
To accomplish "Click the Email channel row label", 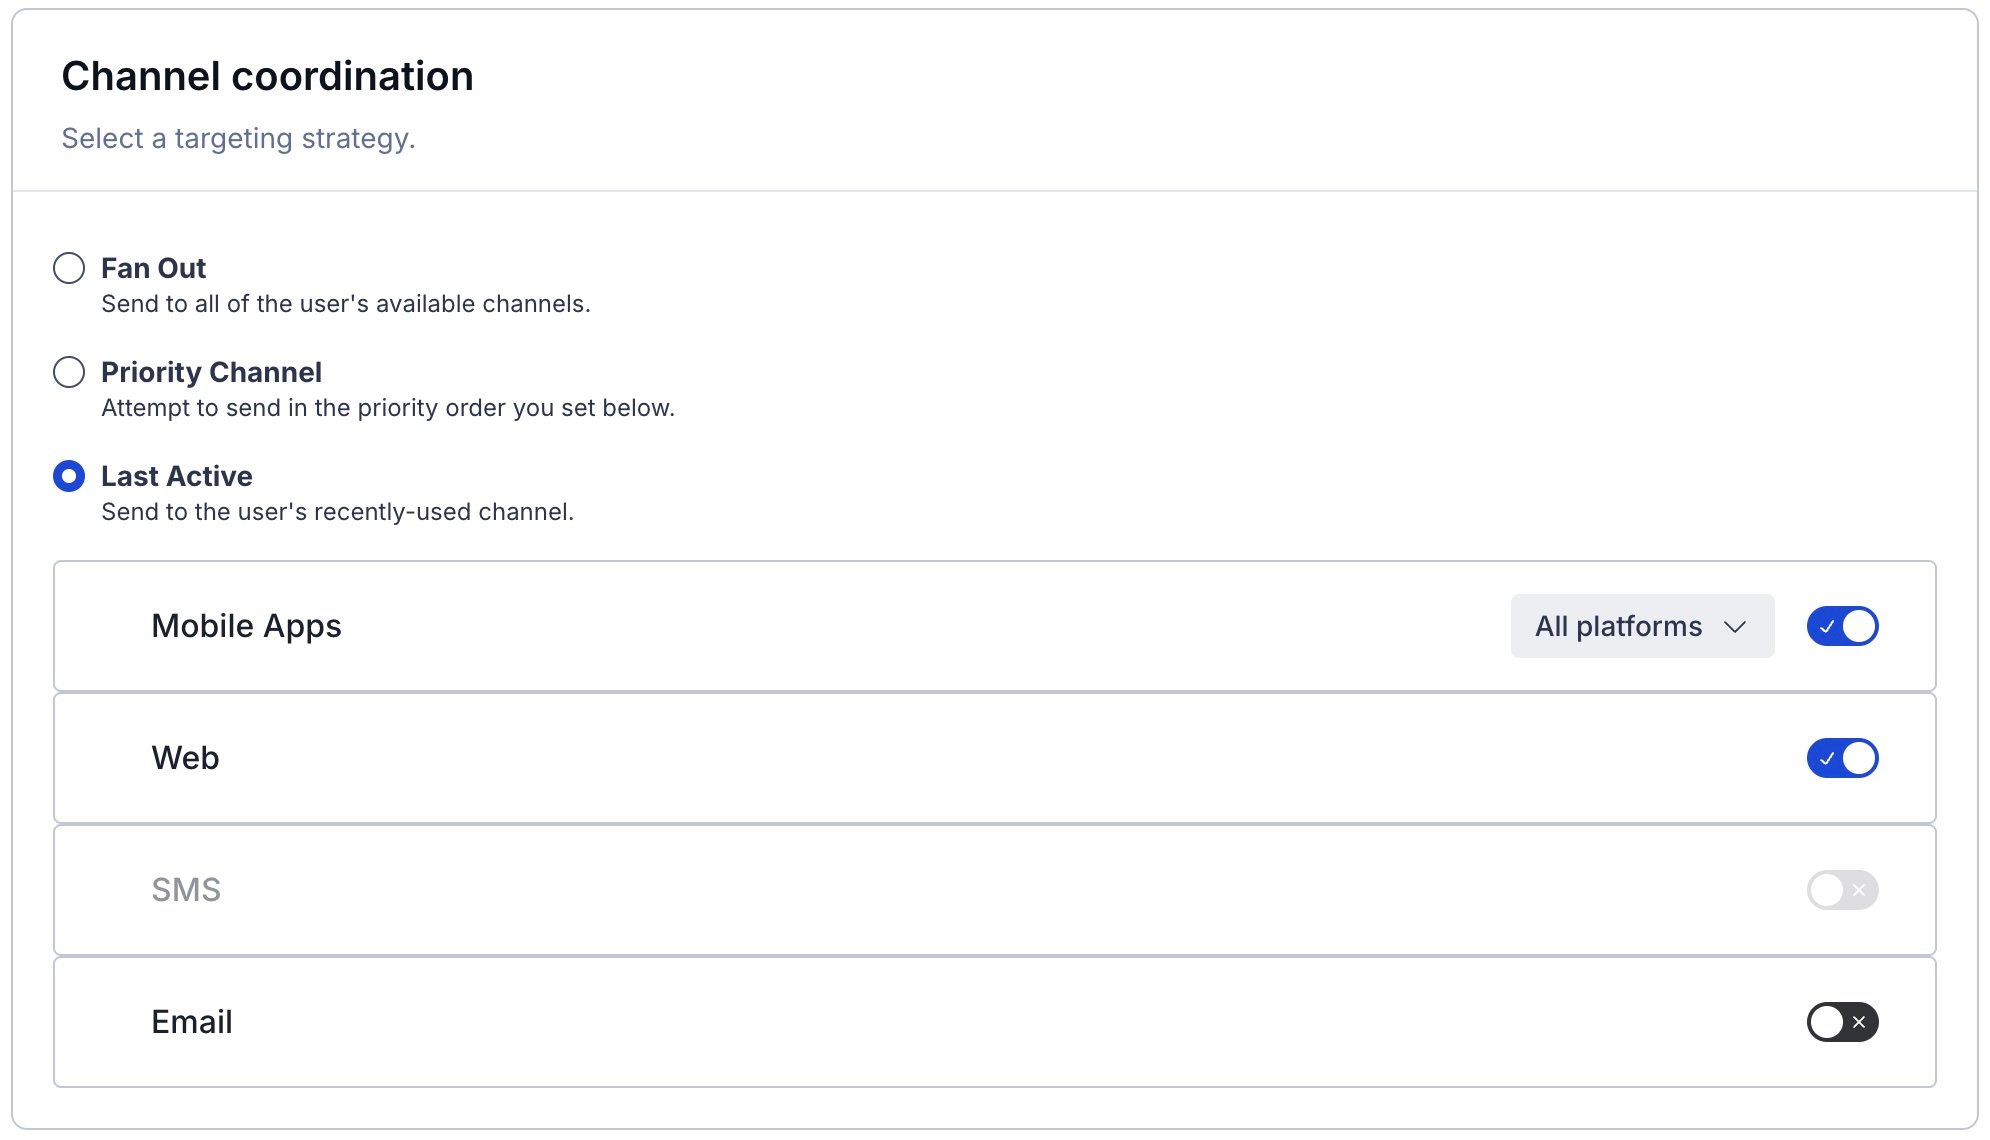I will coord(192,1022).
